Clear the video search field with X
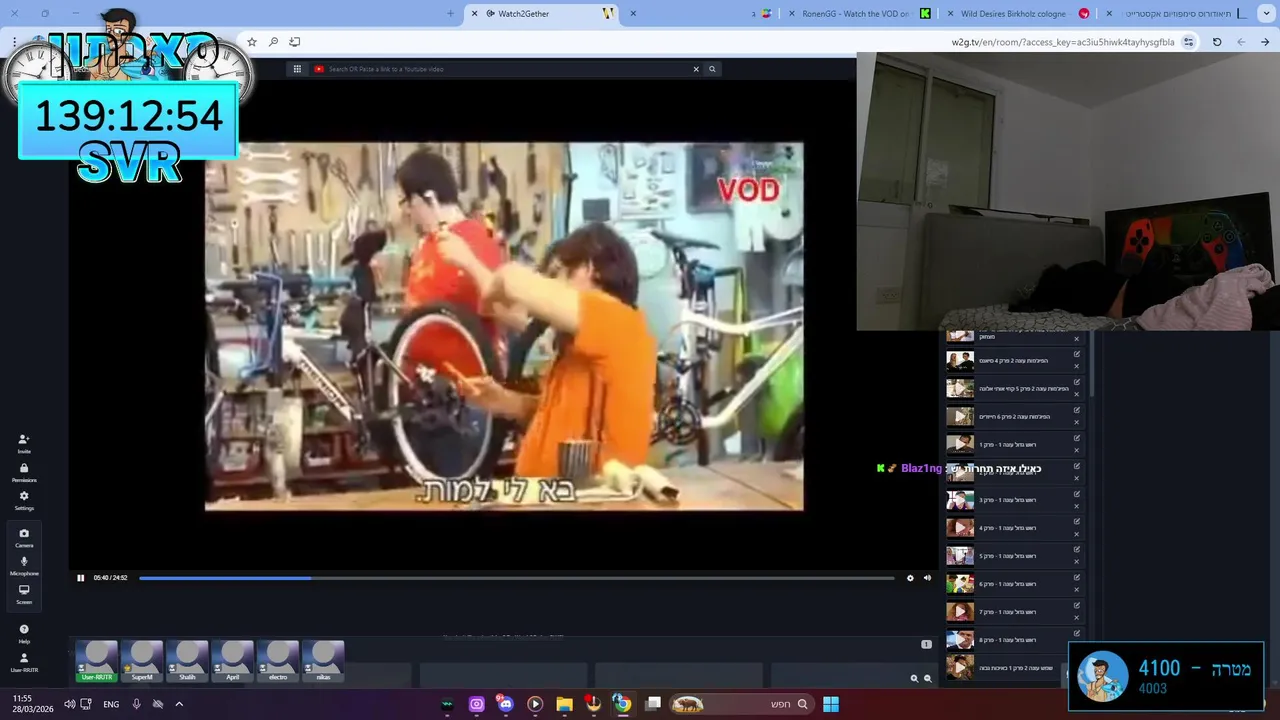1280x720 pixels. click(696, 69)
